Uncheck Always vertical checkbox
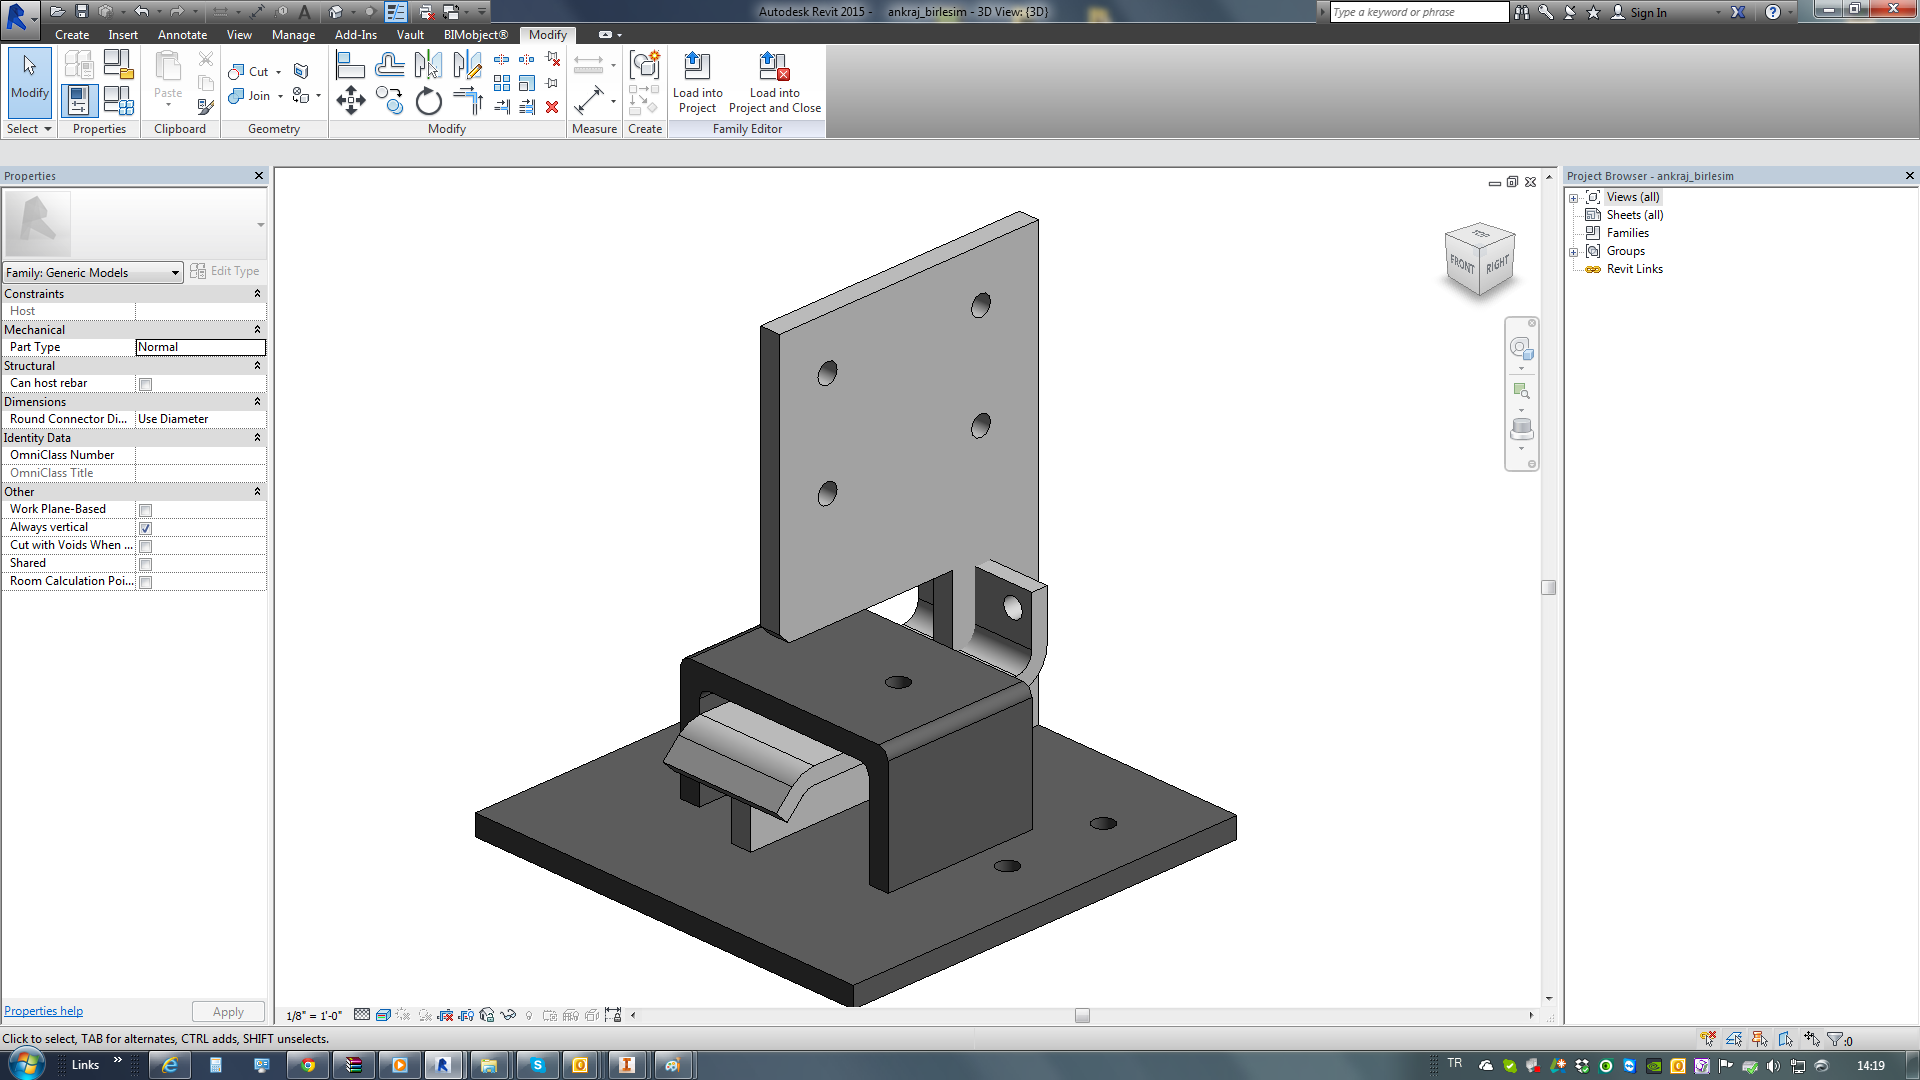1920x1080 pixels. coord(145,528)
